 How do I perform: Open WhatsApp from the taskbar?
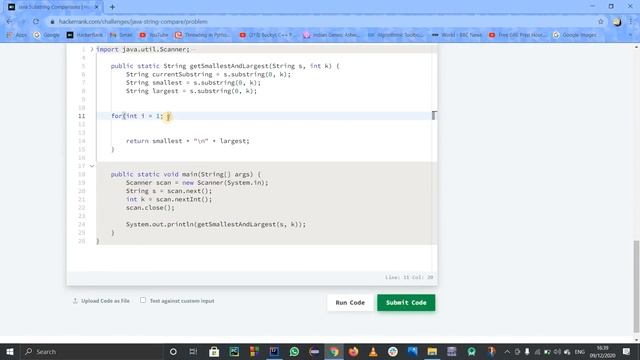pos(294,351)
